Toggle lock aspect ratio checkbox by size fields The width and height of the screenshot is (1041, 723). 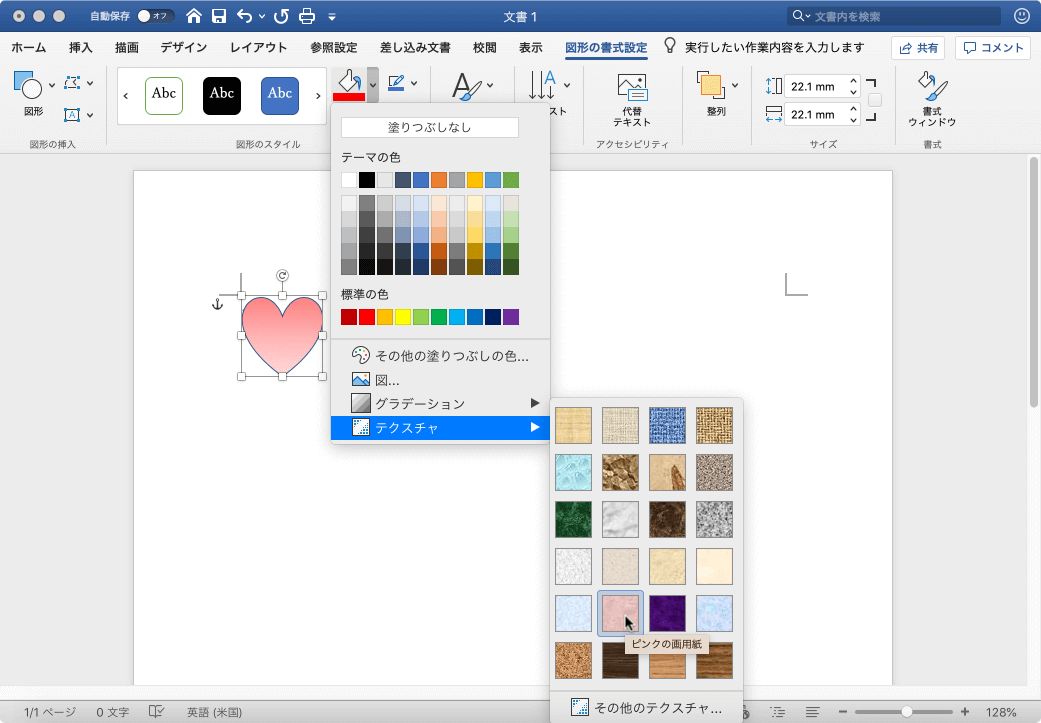pyautogui.click(x=875, y=100)
